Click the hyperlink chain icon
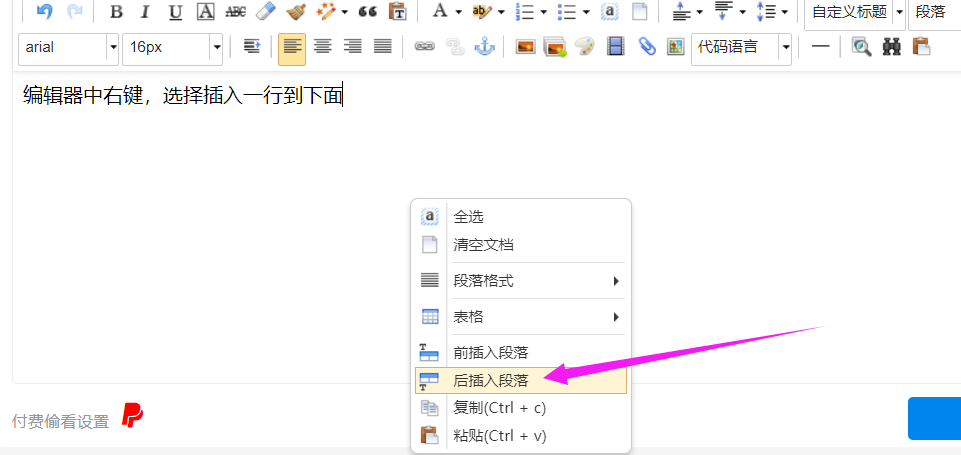The height and width of the screenshot is (455, 961). pyautogui.click(x=424, y=47)
